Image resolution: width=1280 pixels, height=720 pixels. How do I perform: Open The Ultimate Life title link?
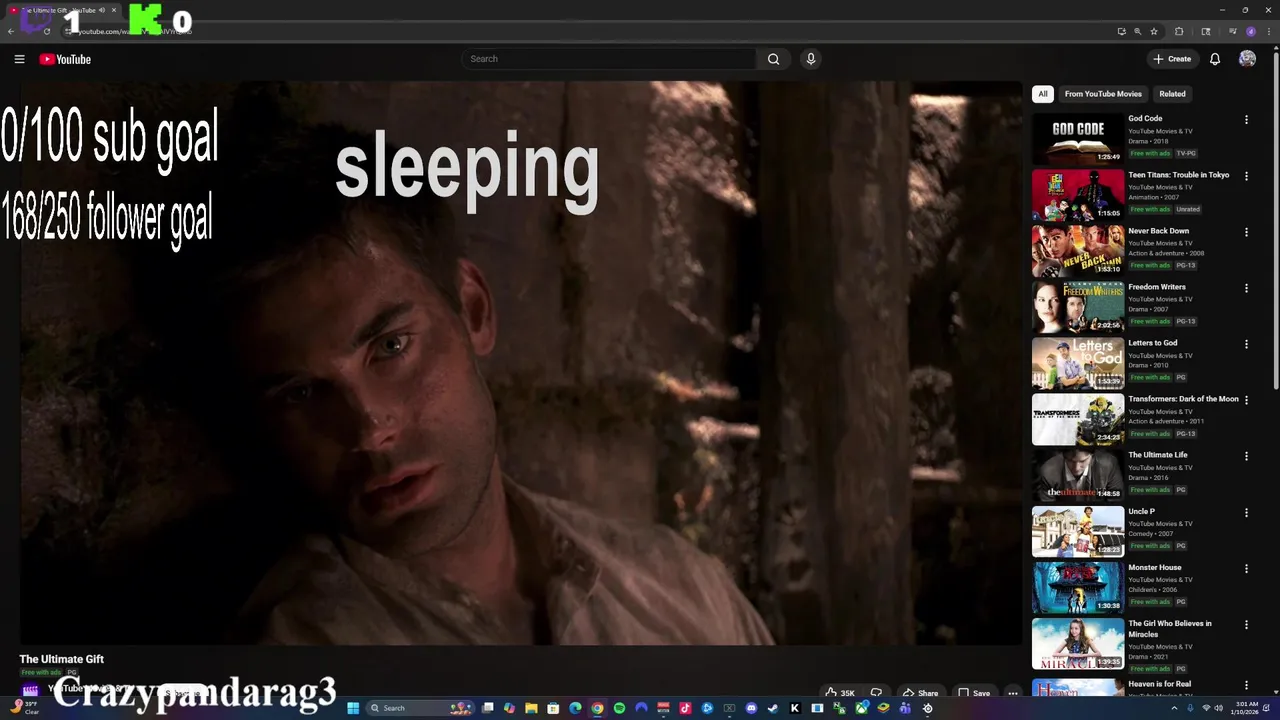click(1158, 455)
